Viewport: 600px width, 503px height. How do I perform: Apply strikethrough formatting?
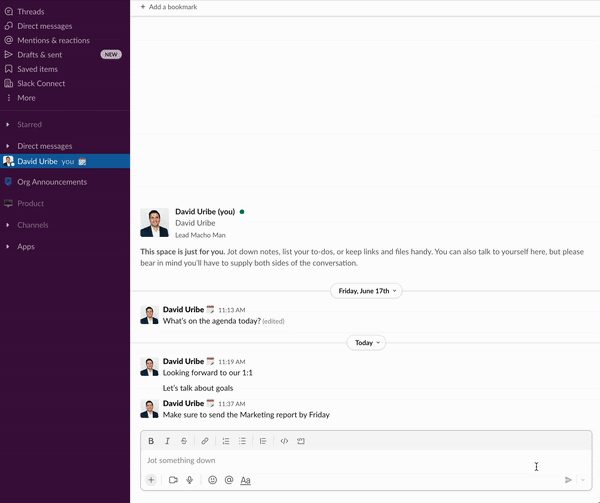184,441
